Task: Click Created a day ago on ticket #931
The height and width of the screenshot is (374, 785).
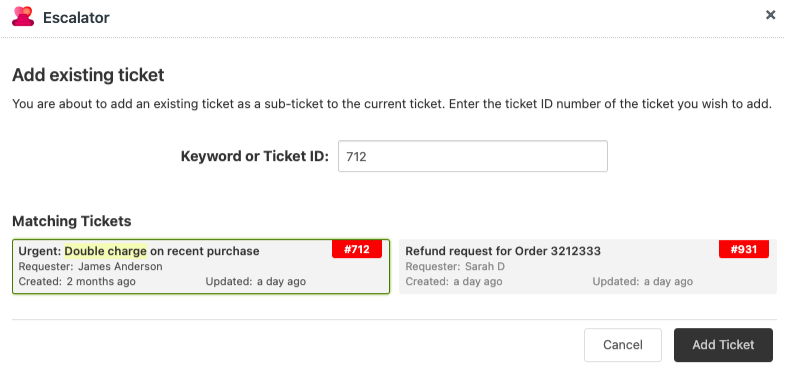Action: point(454,281)
